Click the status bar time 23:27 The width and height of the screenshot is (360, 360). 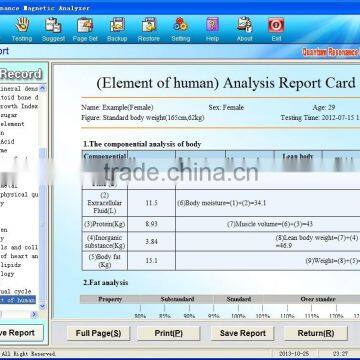pos(340,353)
